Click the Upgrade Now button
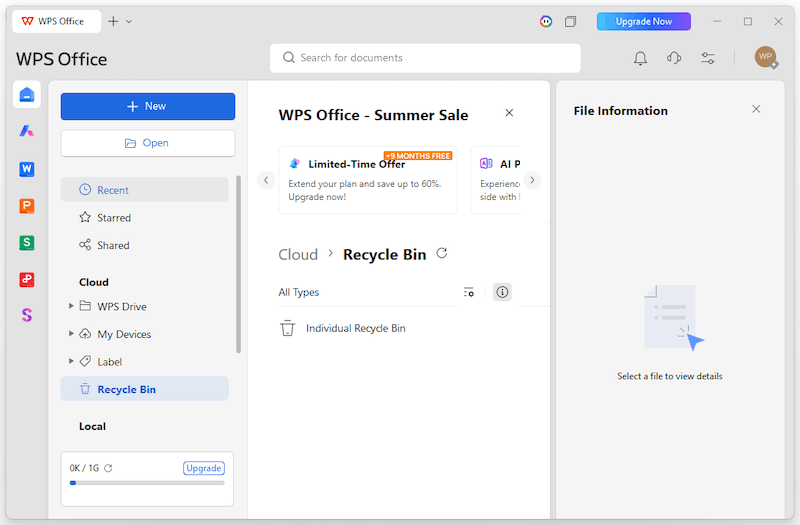800x525 pixels. 643,21
